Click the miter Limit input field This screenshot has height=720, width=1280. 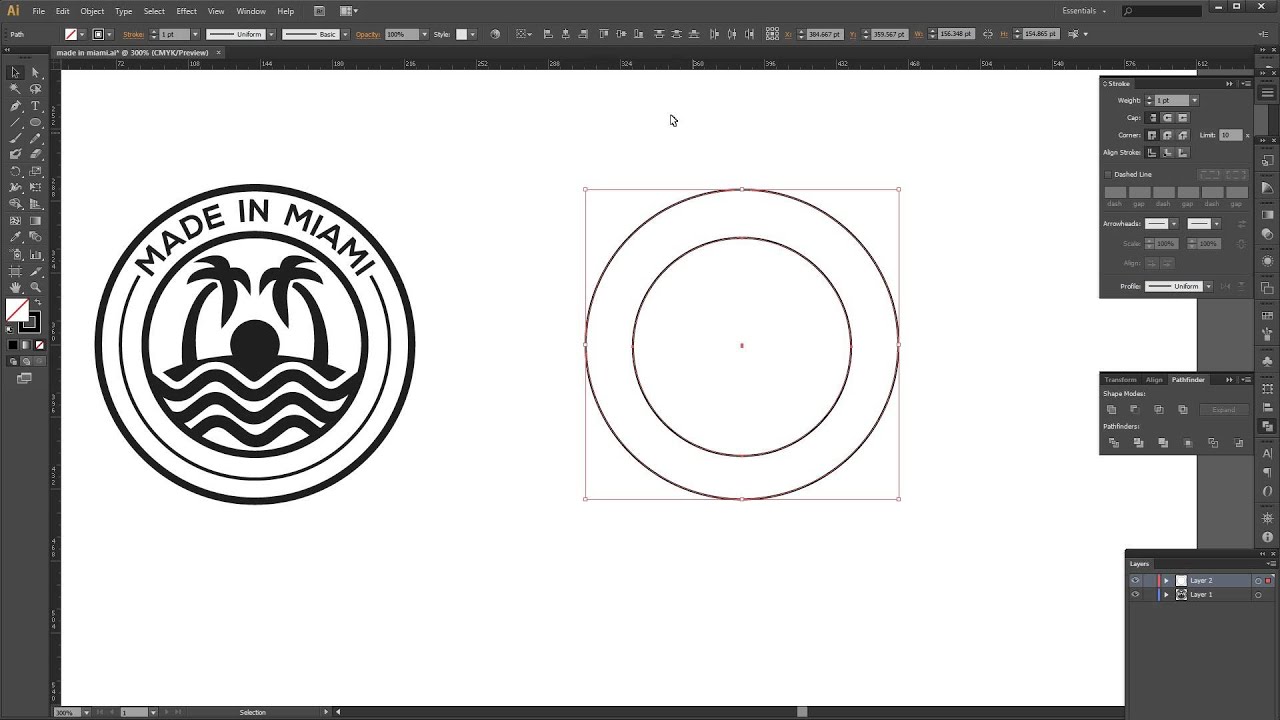pyautogui.click(x=1231, y=135)
